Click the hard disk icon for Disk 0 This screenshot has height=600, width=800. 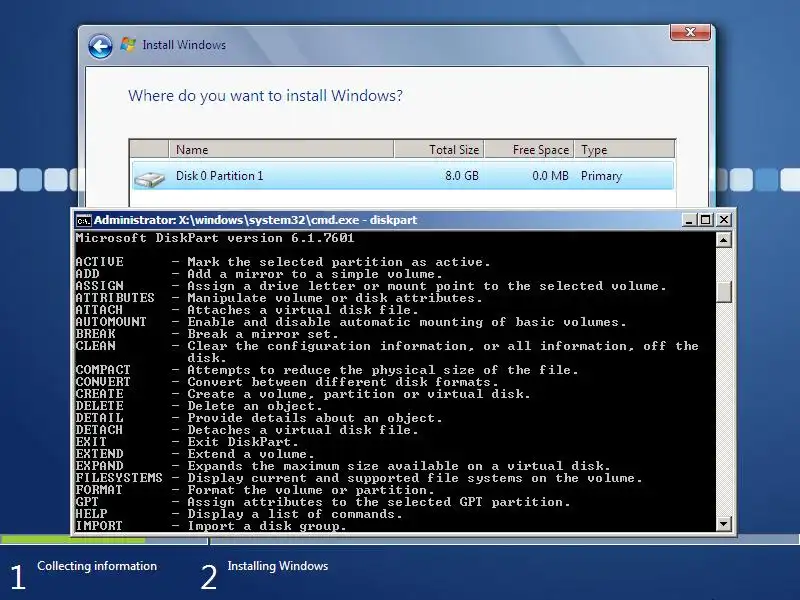point(149,178)
